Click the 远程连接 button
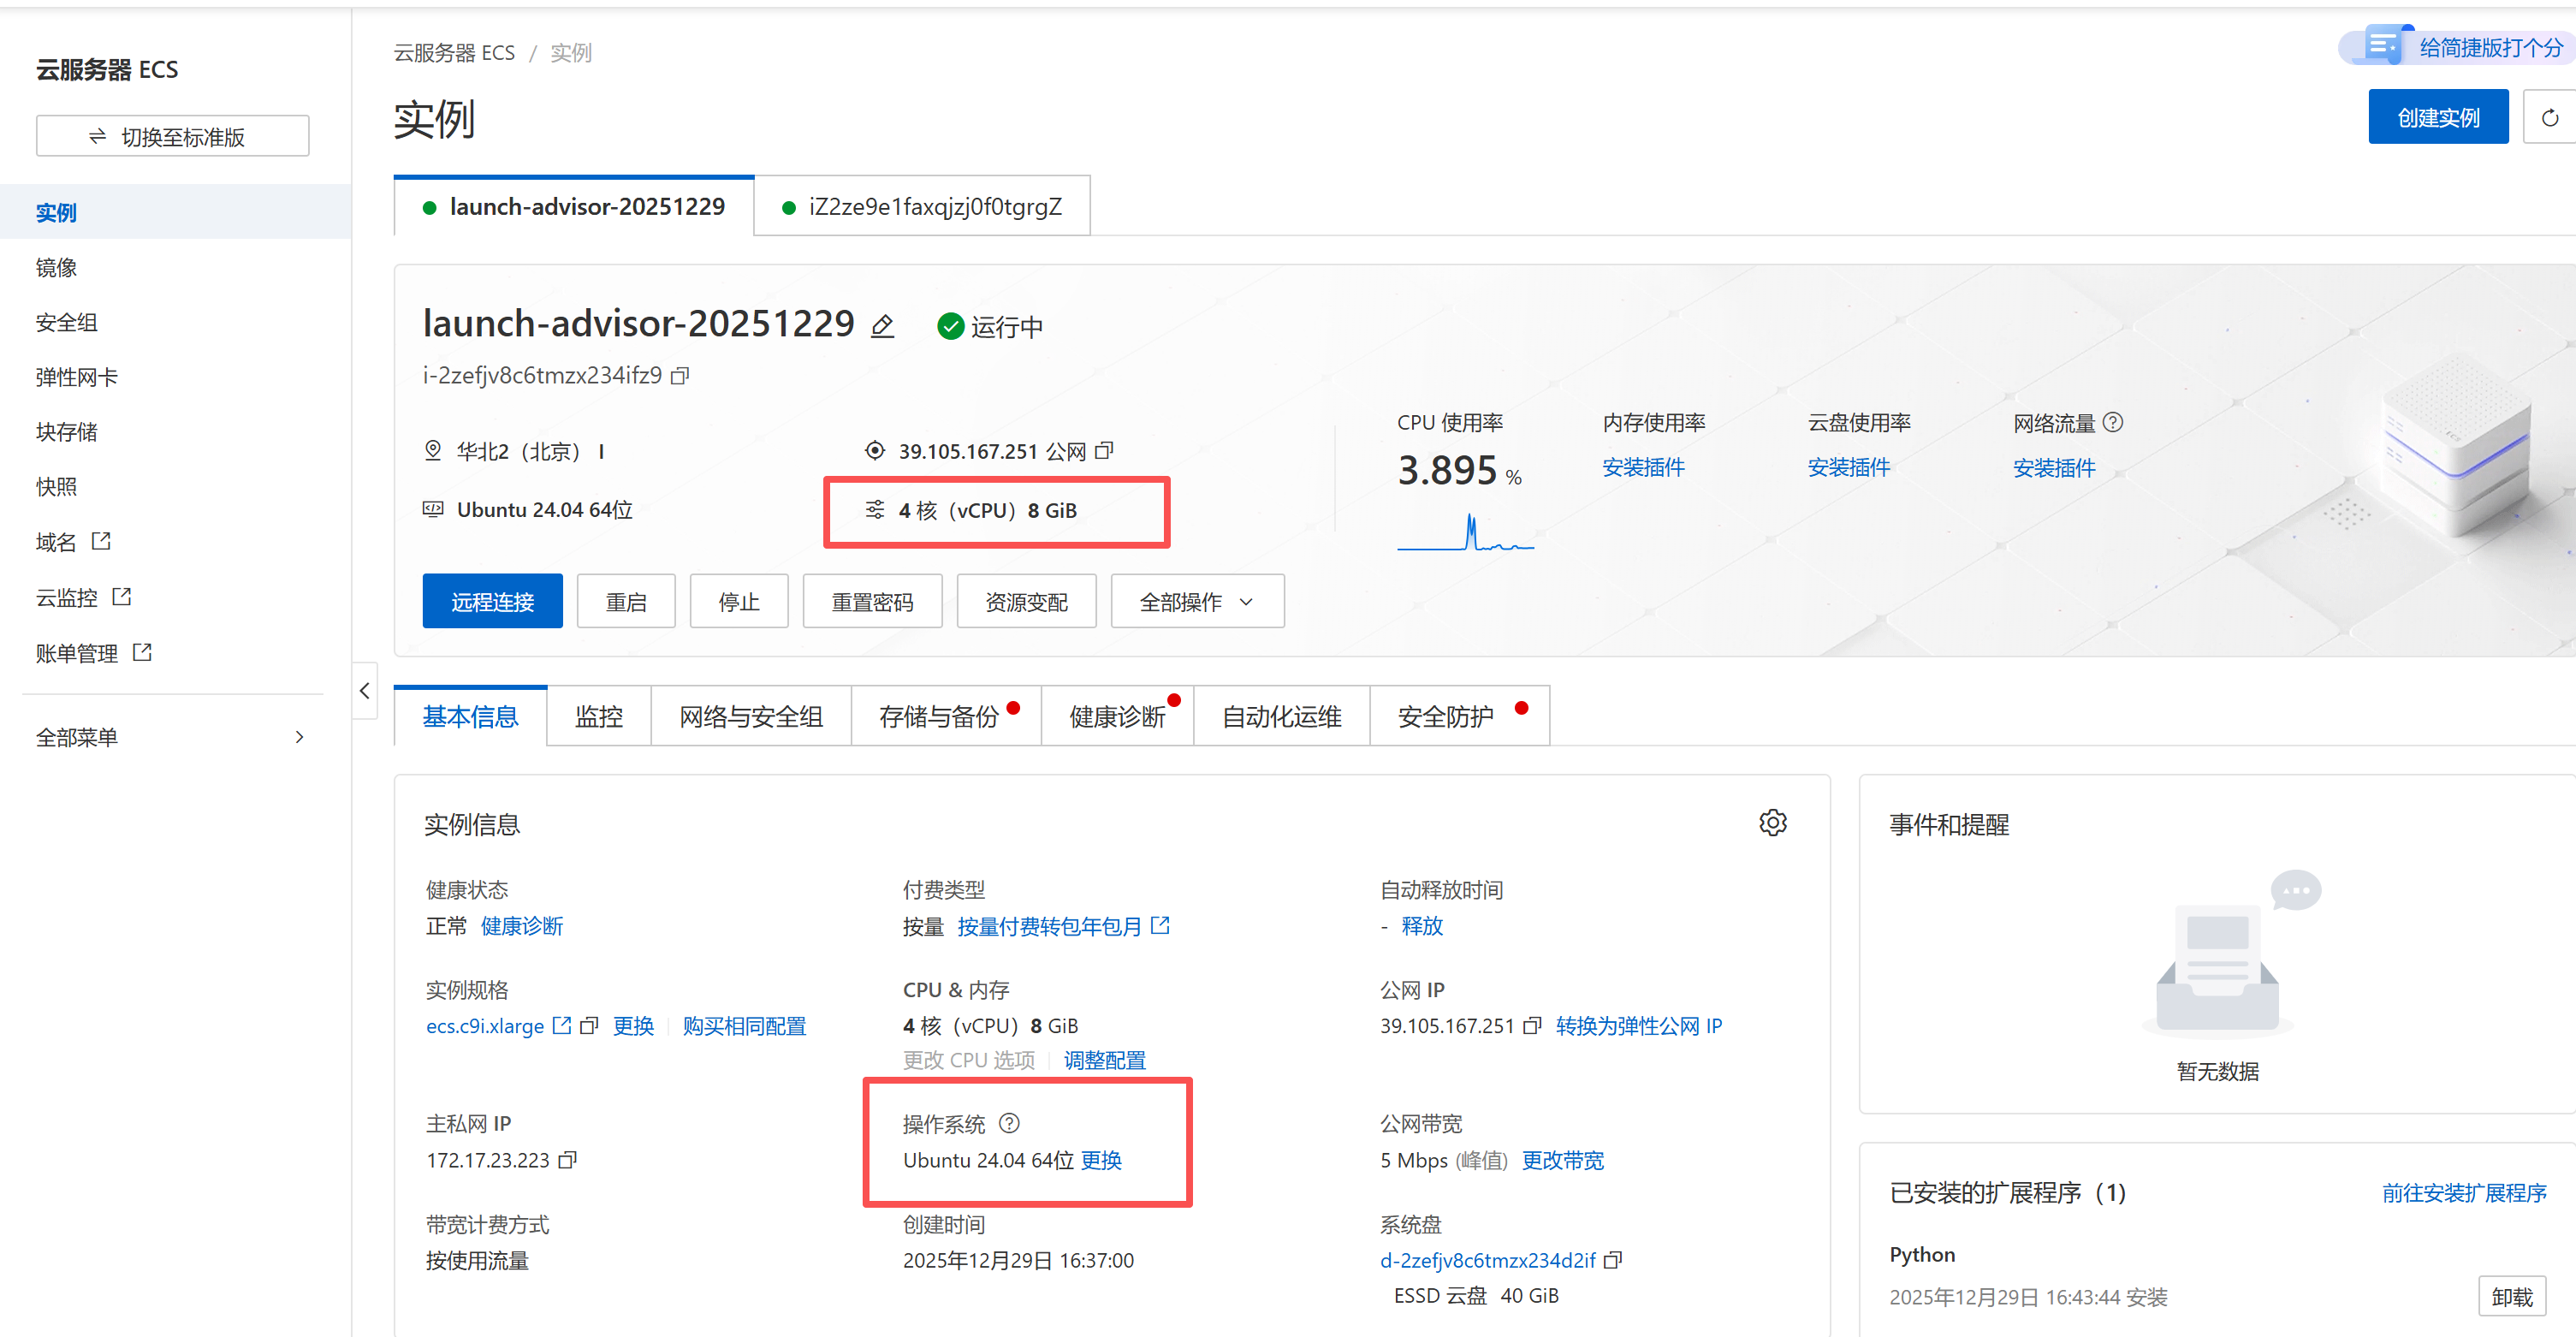2576x1337 pixels. point(492,600)
